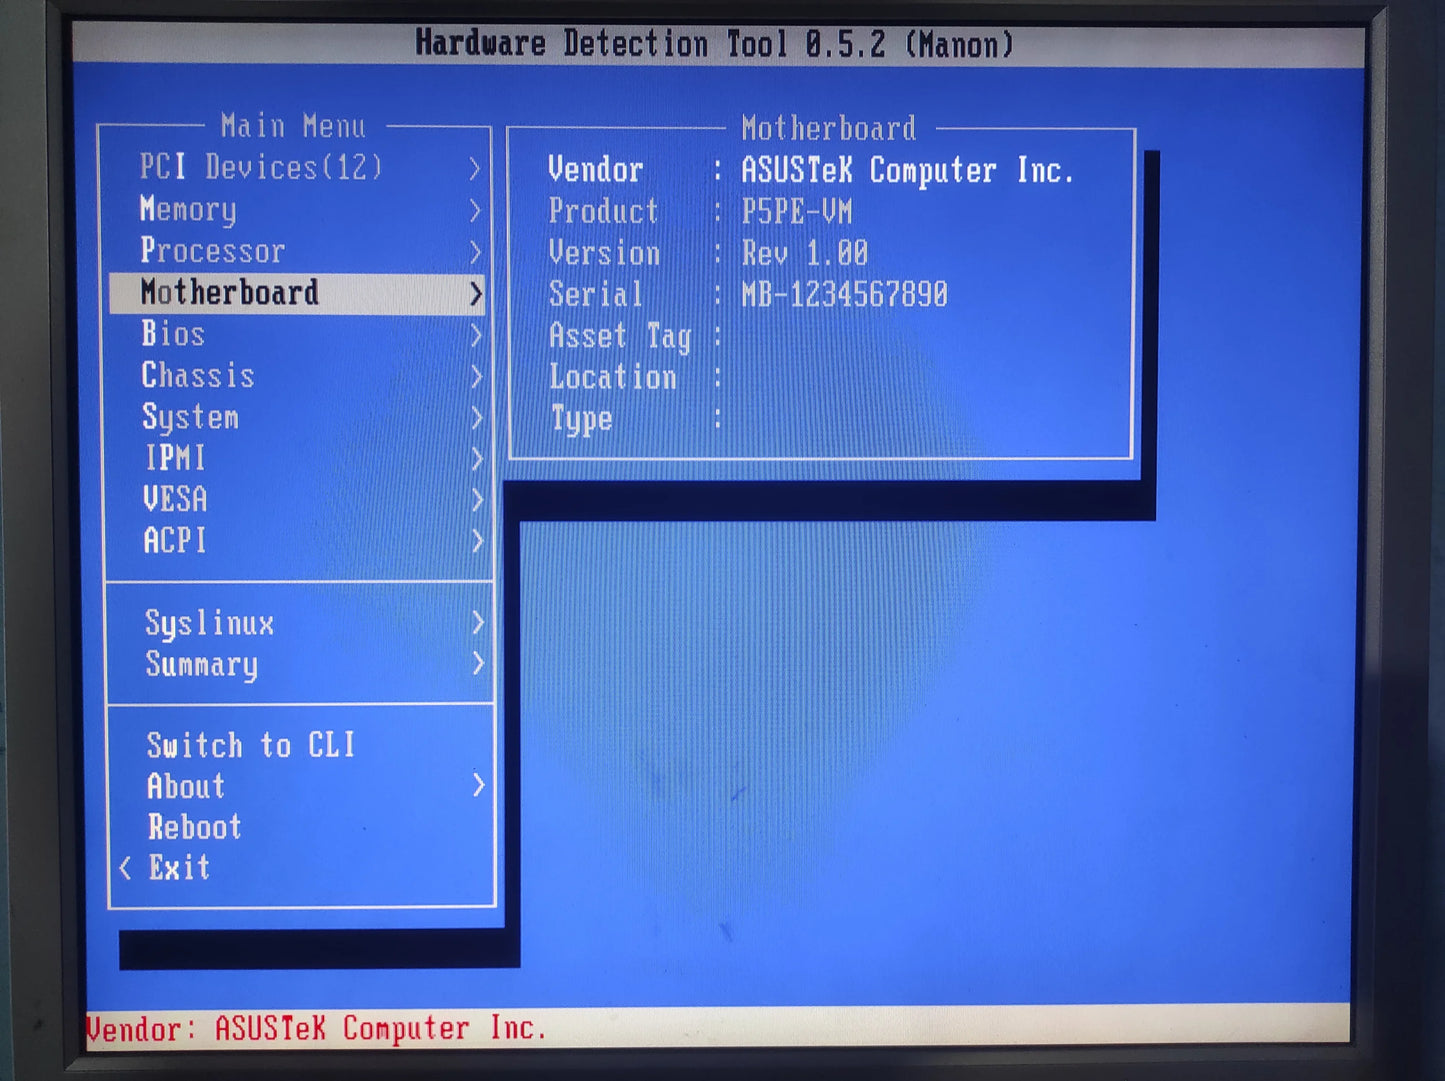Select the Memory menu entry
1445x1081 pixels.
coord(296,209)
